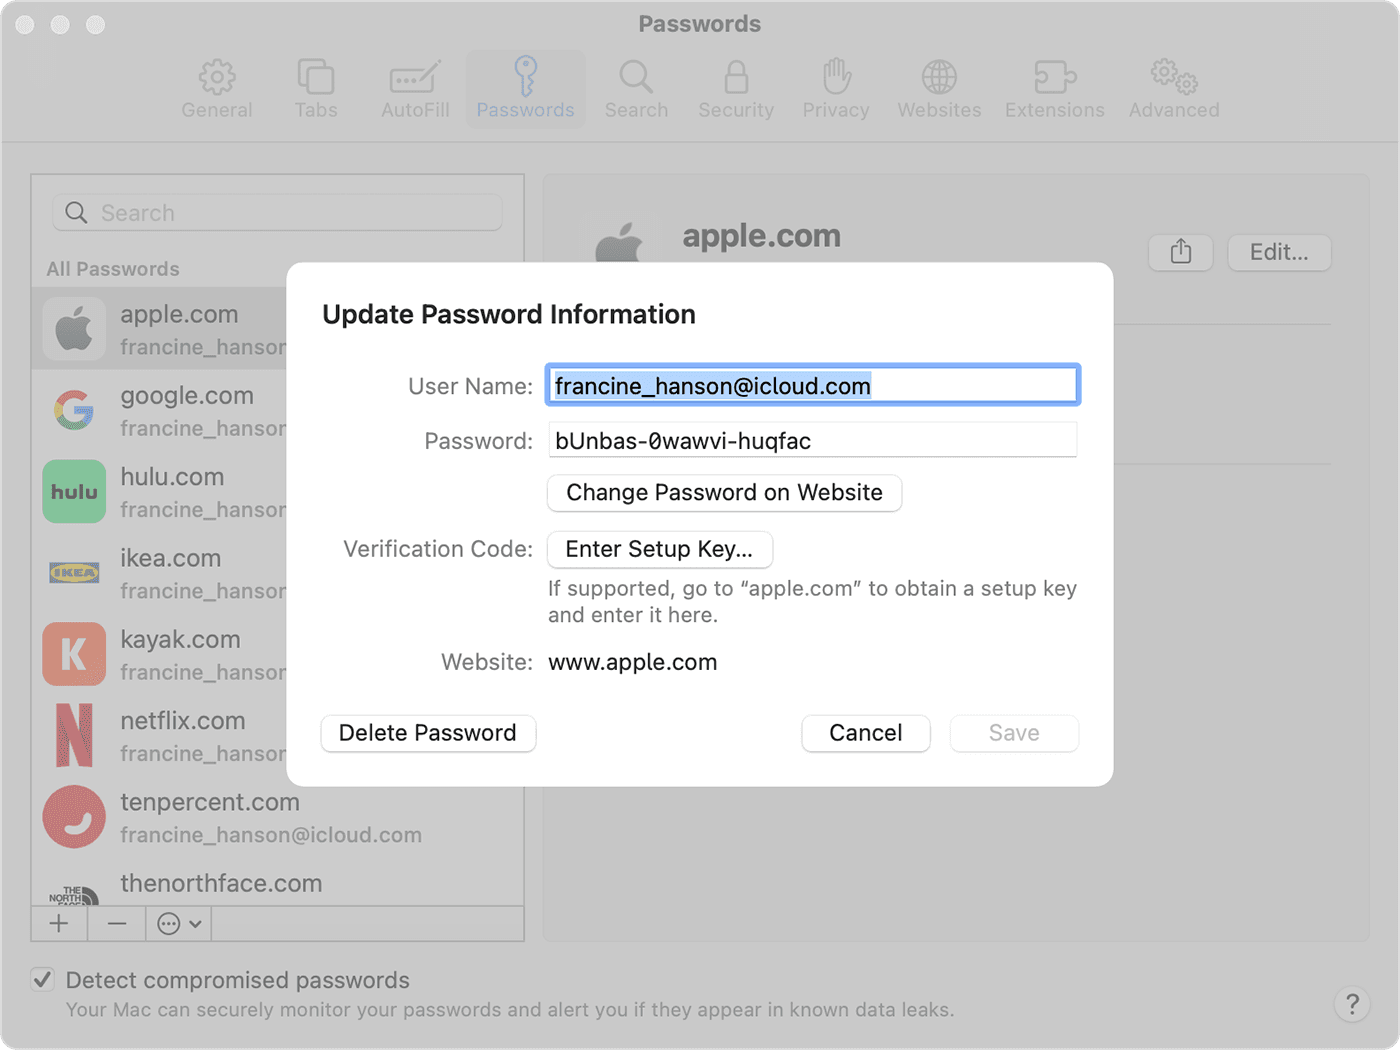The image size is (1400, 1050).
Task: Switch to the Extensions pane
Action: tap(1055, 90)
